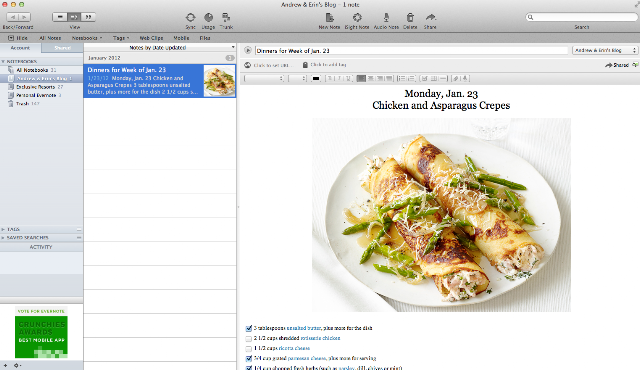
Task: Select the Mobile filter
Action: tap(181, 38)
